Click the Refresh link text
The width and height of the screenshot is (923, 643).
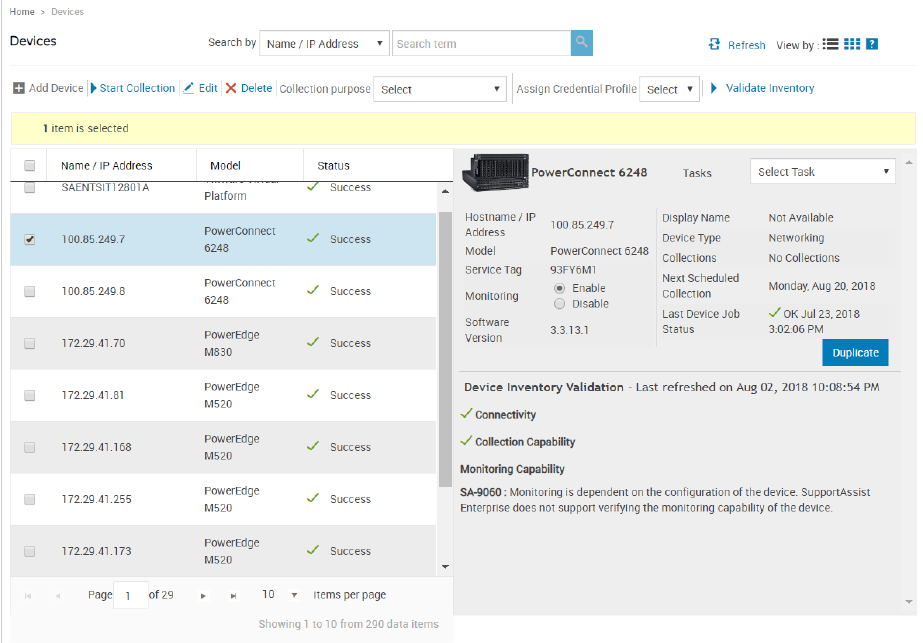coord(746,45)
